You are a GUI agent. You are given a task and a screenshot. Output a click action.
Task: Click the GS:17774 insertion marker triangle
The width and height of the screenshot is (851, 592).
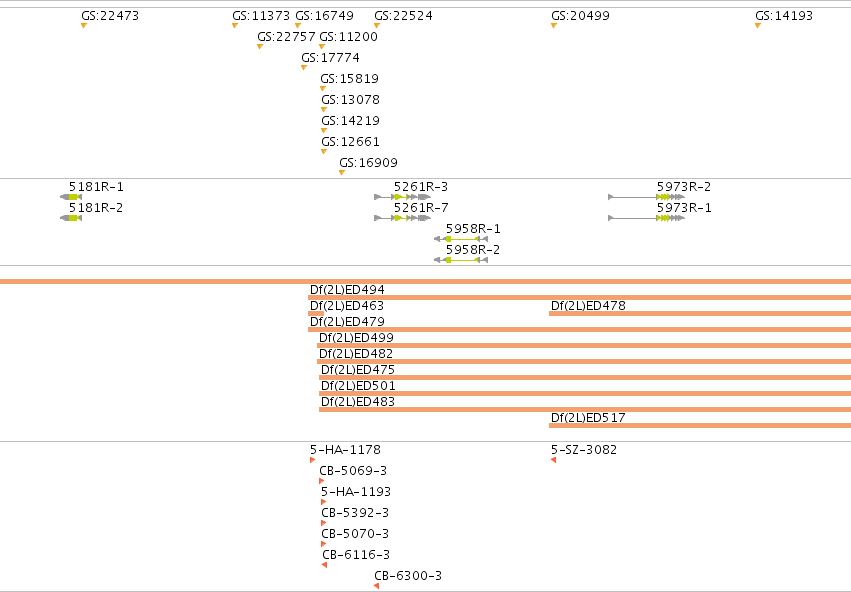[303, 68]
